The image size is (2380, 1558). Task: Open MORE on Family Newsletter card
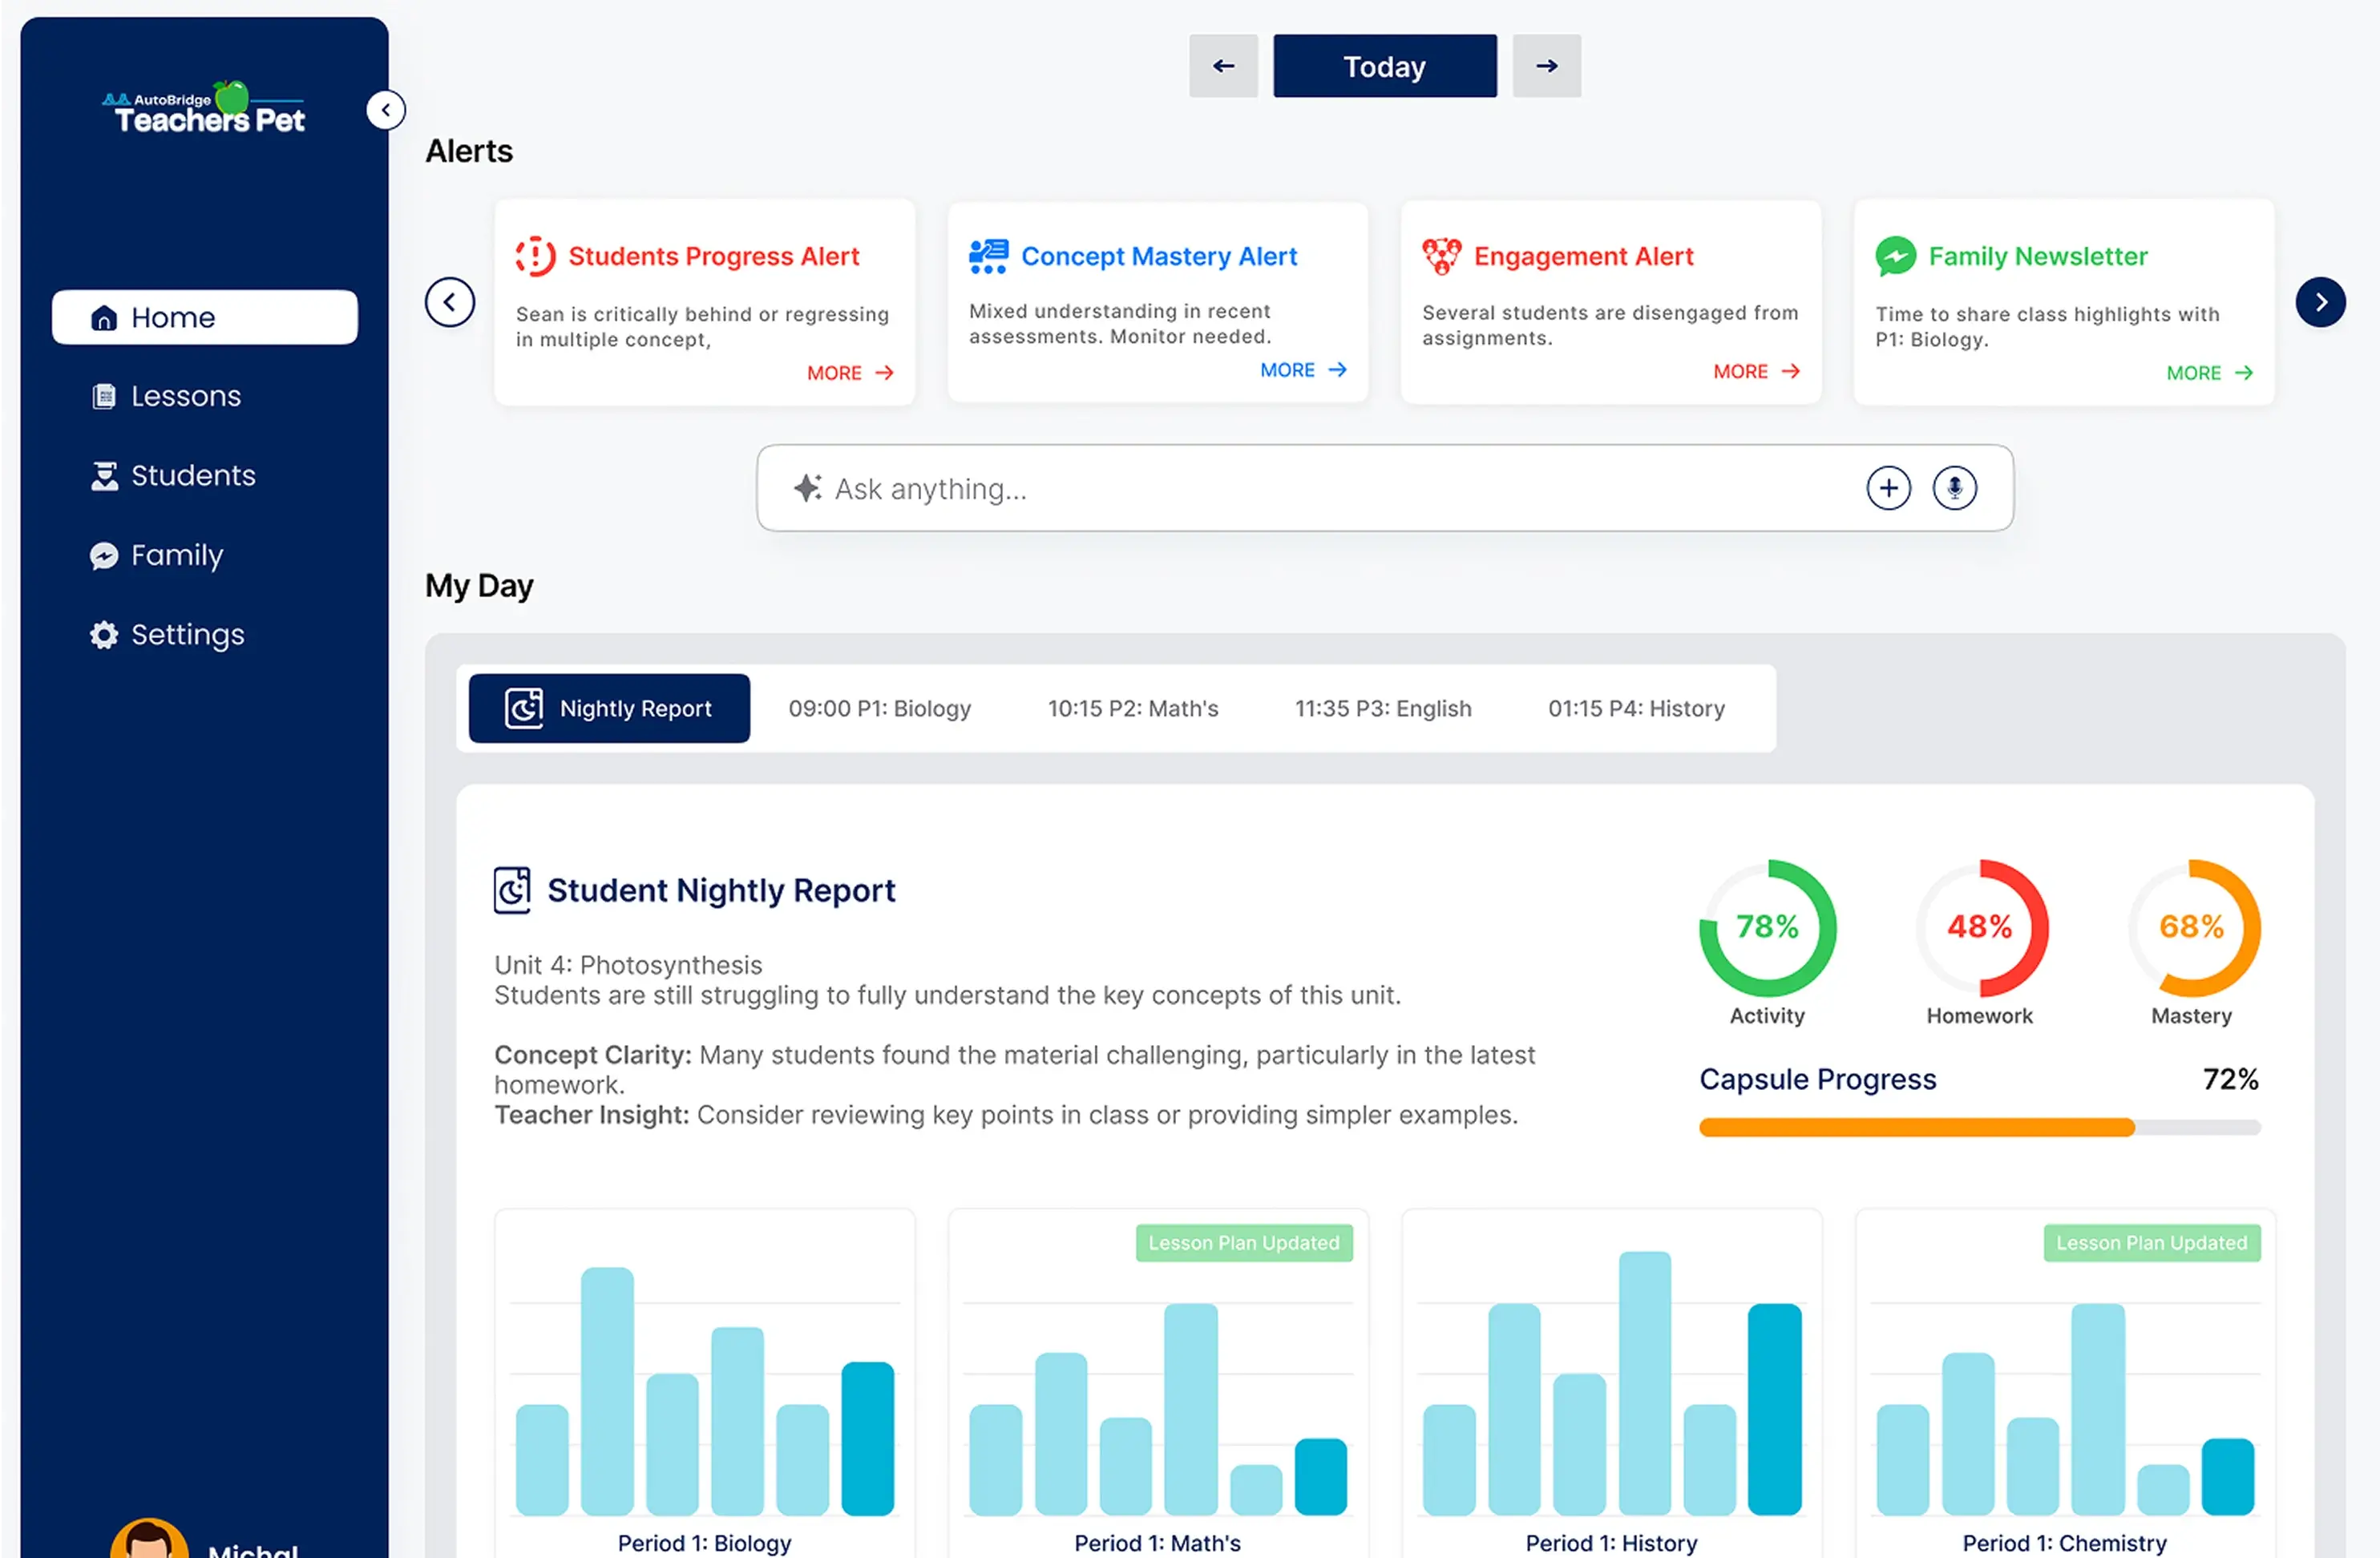tap(2209, 373)
